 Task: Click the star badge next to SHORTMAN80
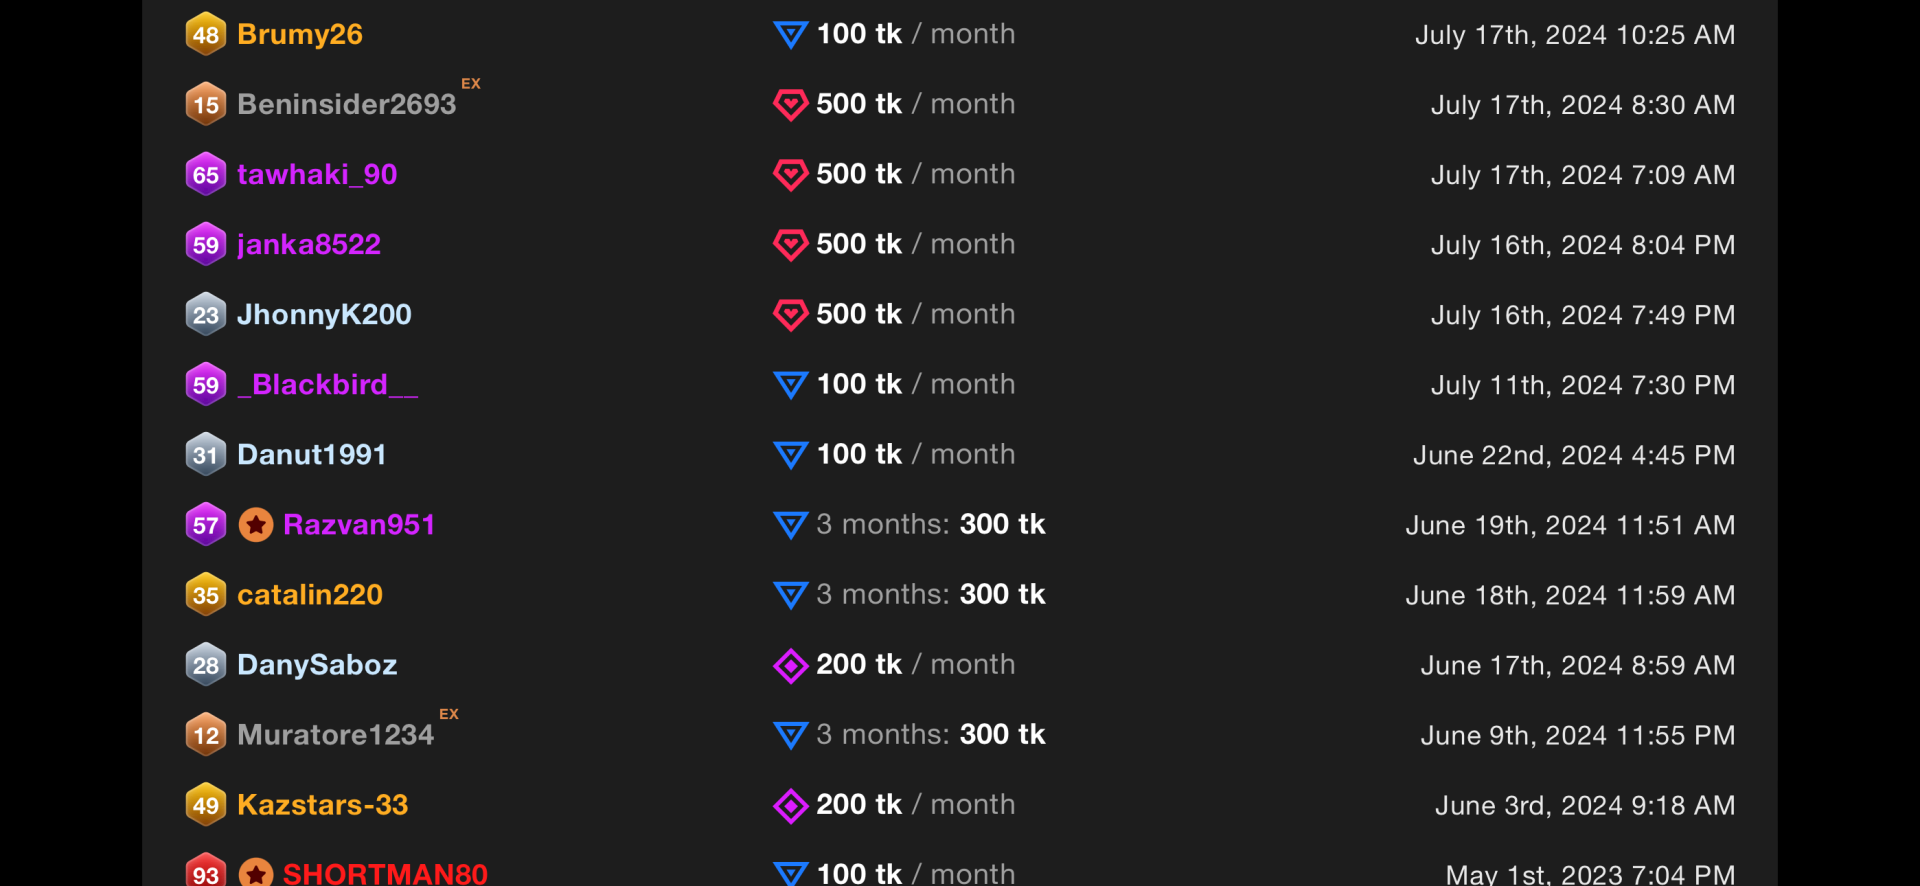click(256, 873)
